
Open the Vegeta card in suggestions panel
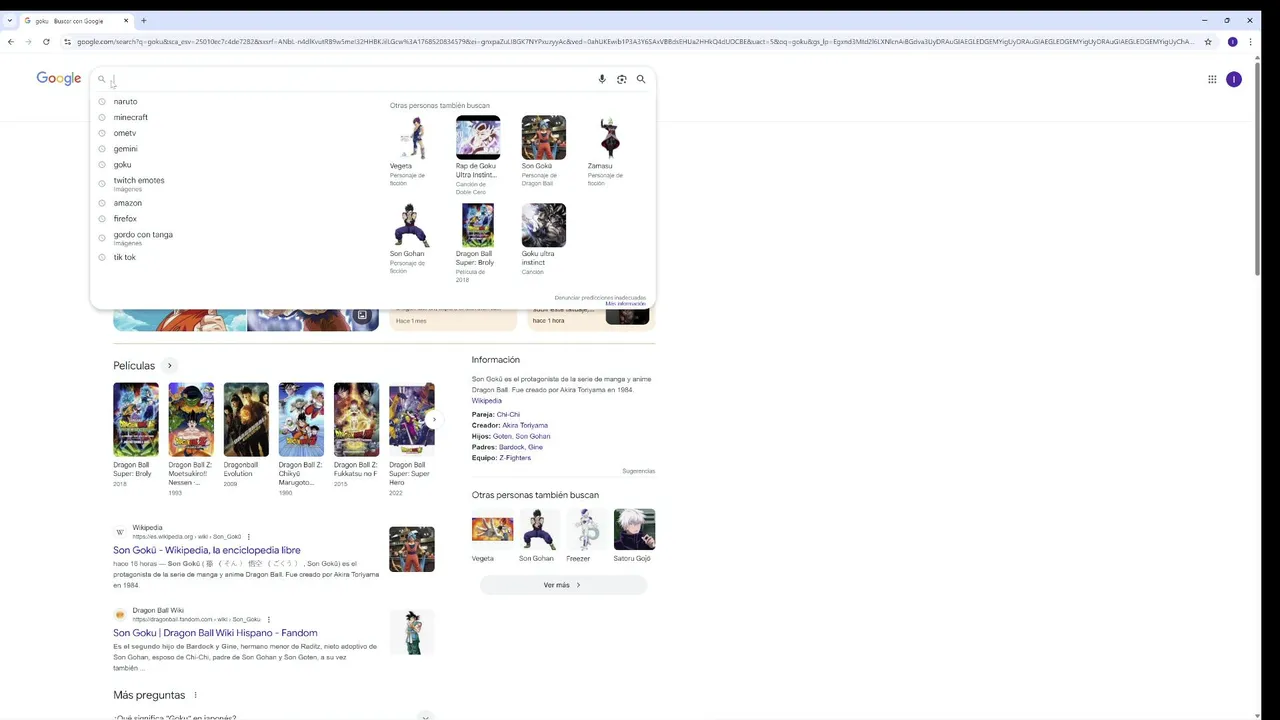(411, 150)
